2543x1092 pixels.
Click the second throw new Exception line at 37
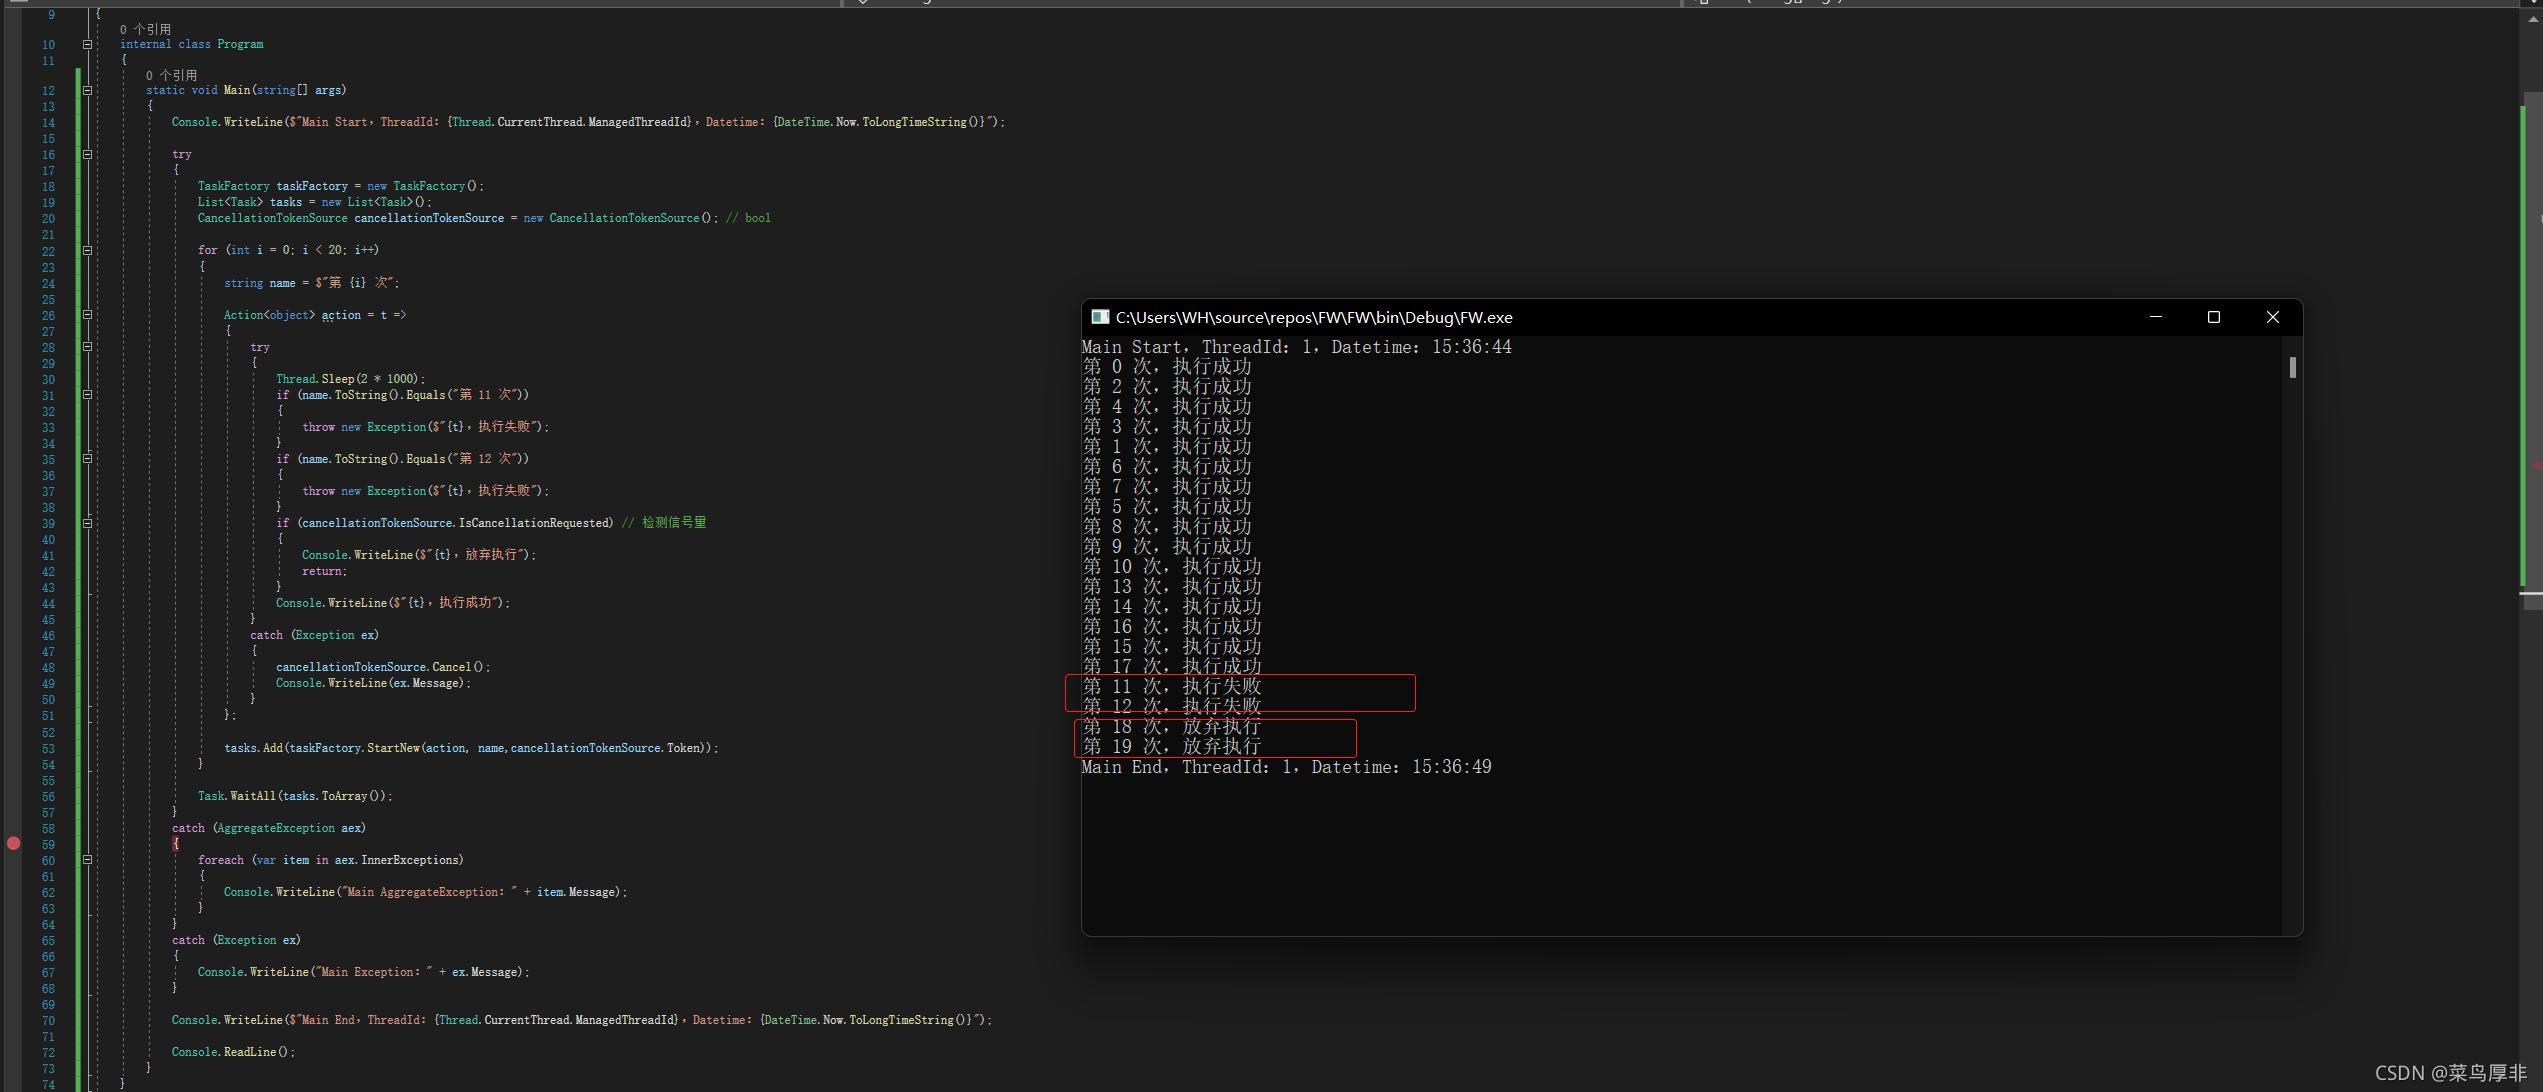[426, 491]
